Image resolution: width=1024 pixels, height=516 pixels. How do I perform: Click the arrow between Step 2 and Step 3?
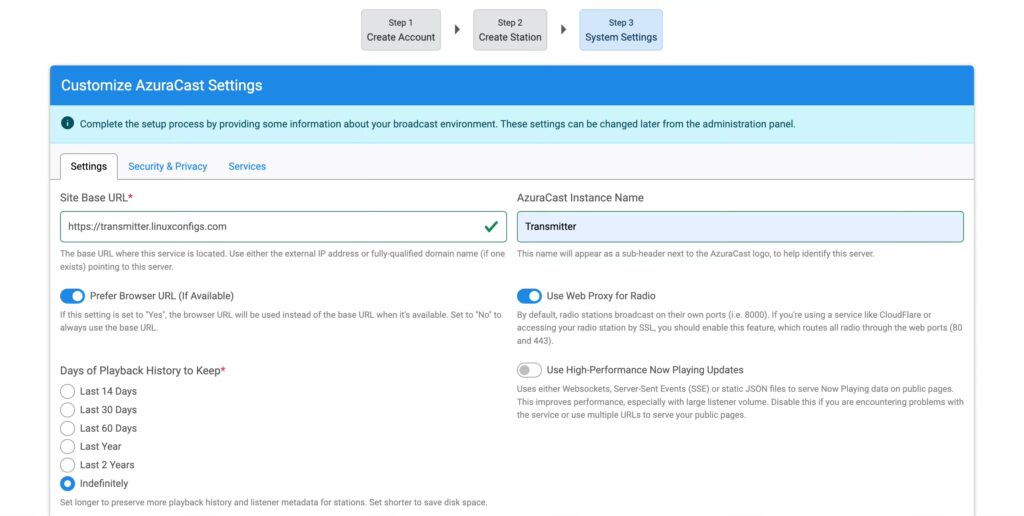[563, 29]
